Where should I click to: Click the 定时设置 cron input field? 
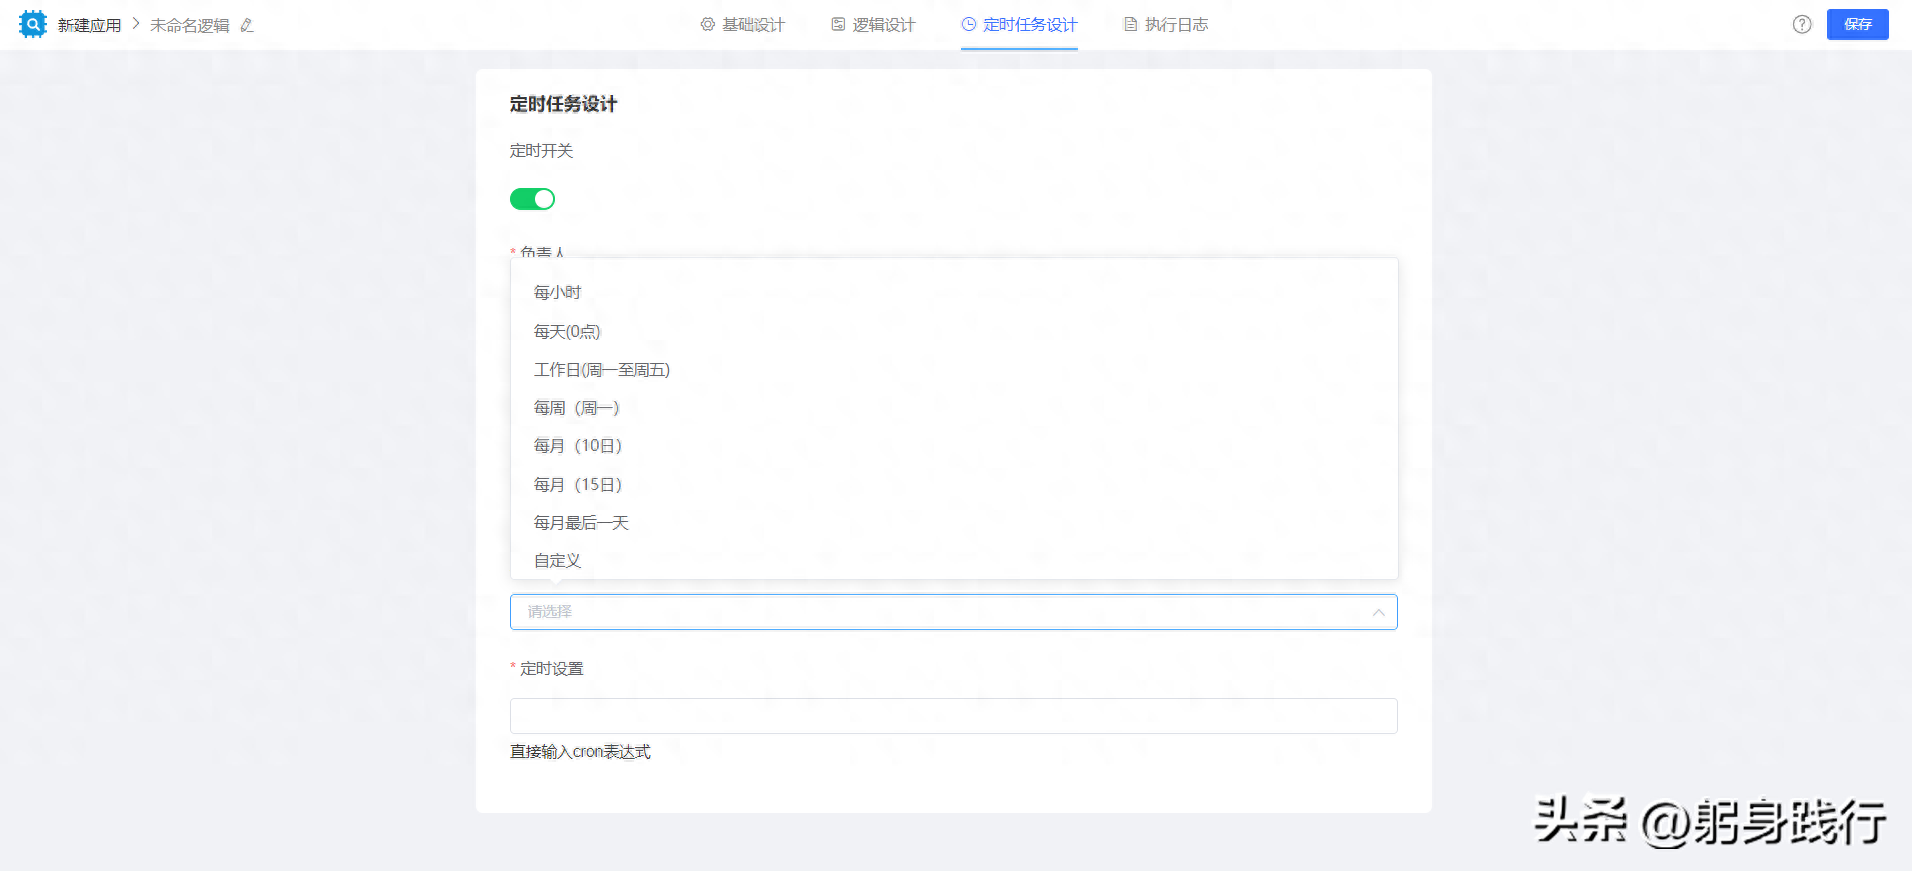953,716
